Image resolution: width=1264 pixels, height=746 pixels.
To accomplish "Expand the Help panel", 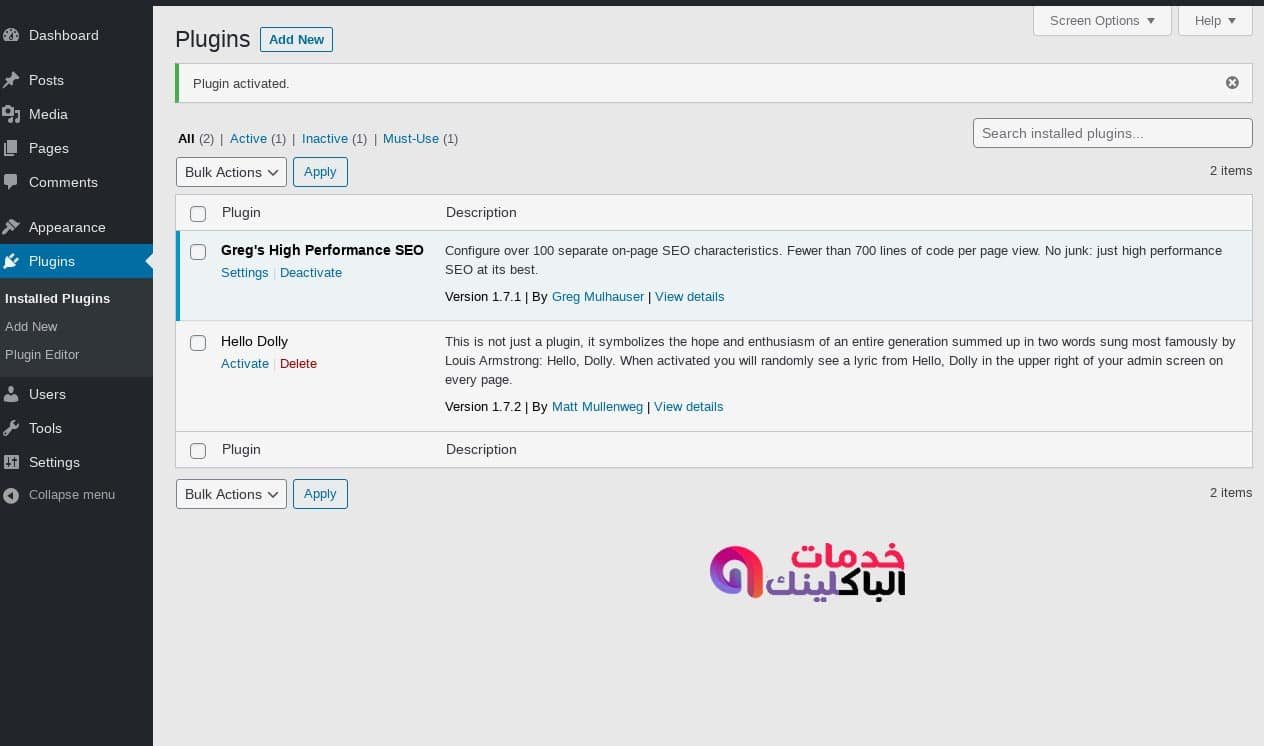I will point(1215,20).
